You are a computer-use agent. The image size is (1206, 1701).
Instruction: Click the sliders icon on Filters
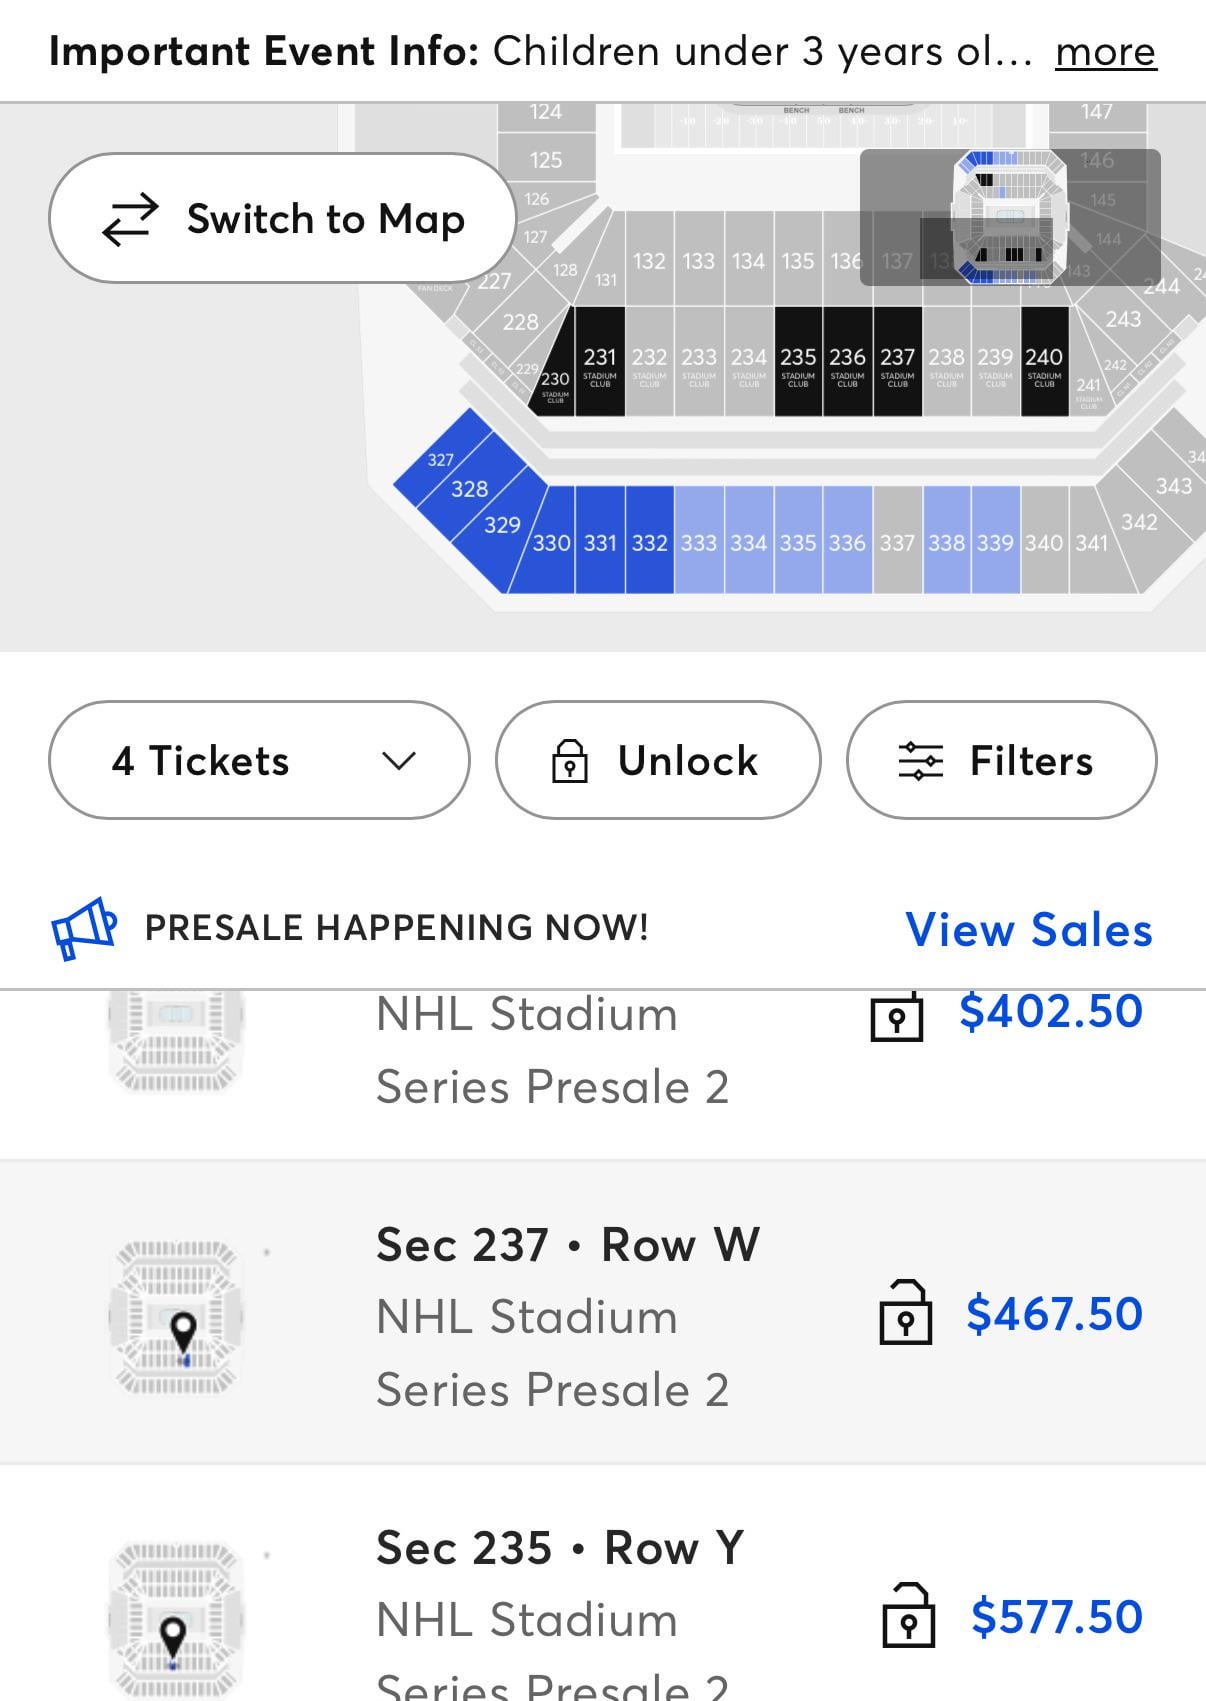point(920,761)
